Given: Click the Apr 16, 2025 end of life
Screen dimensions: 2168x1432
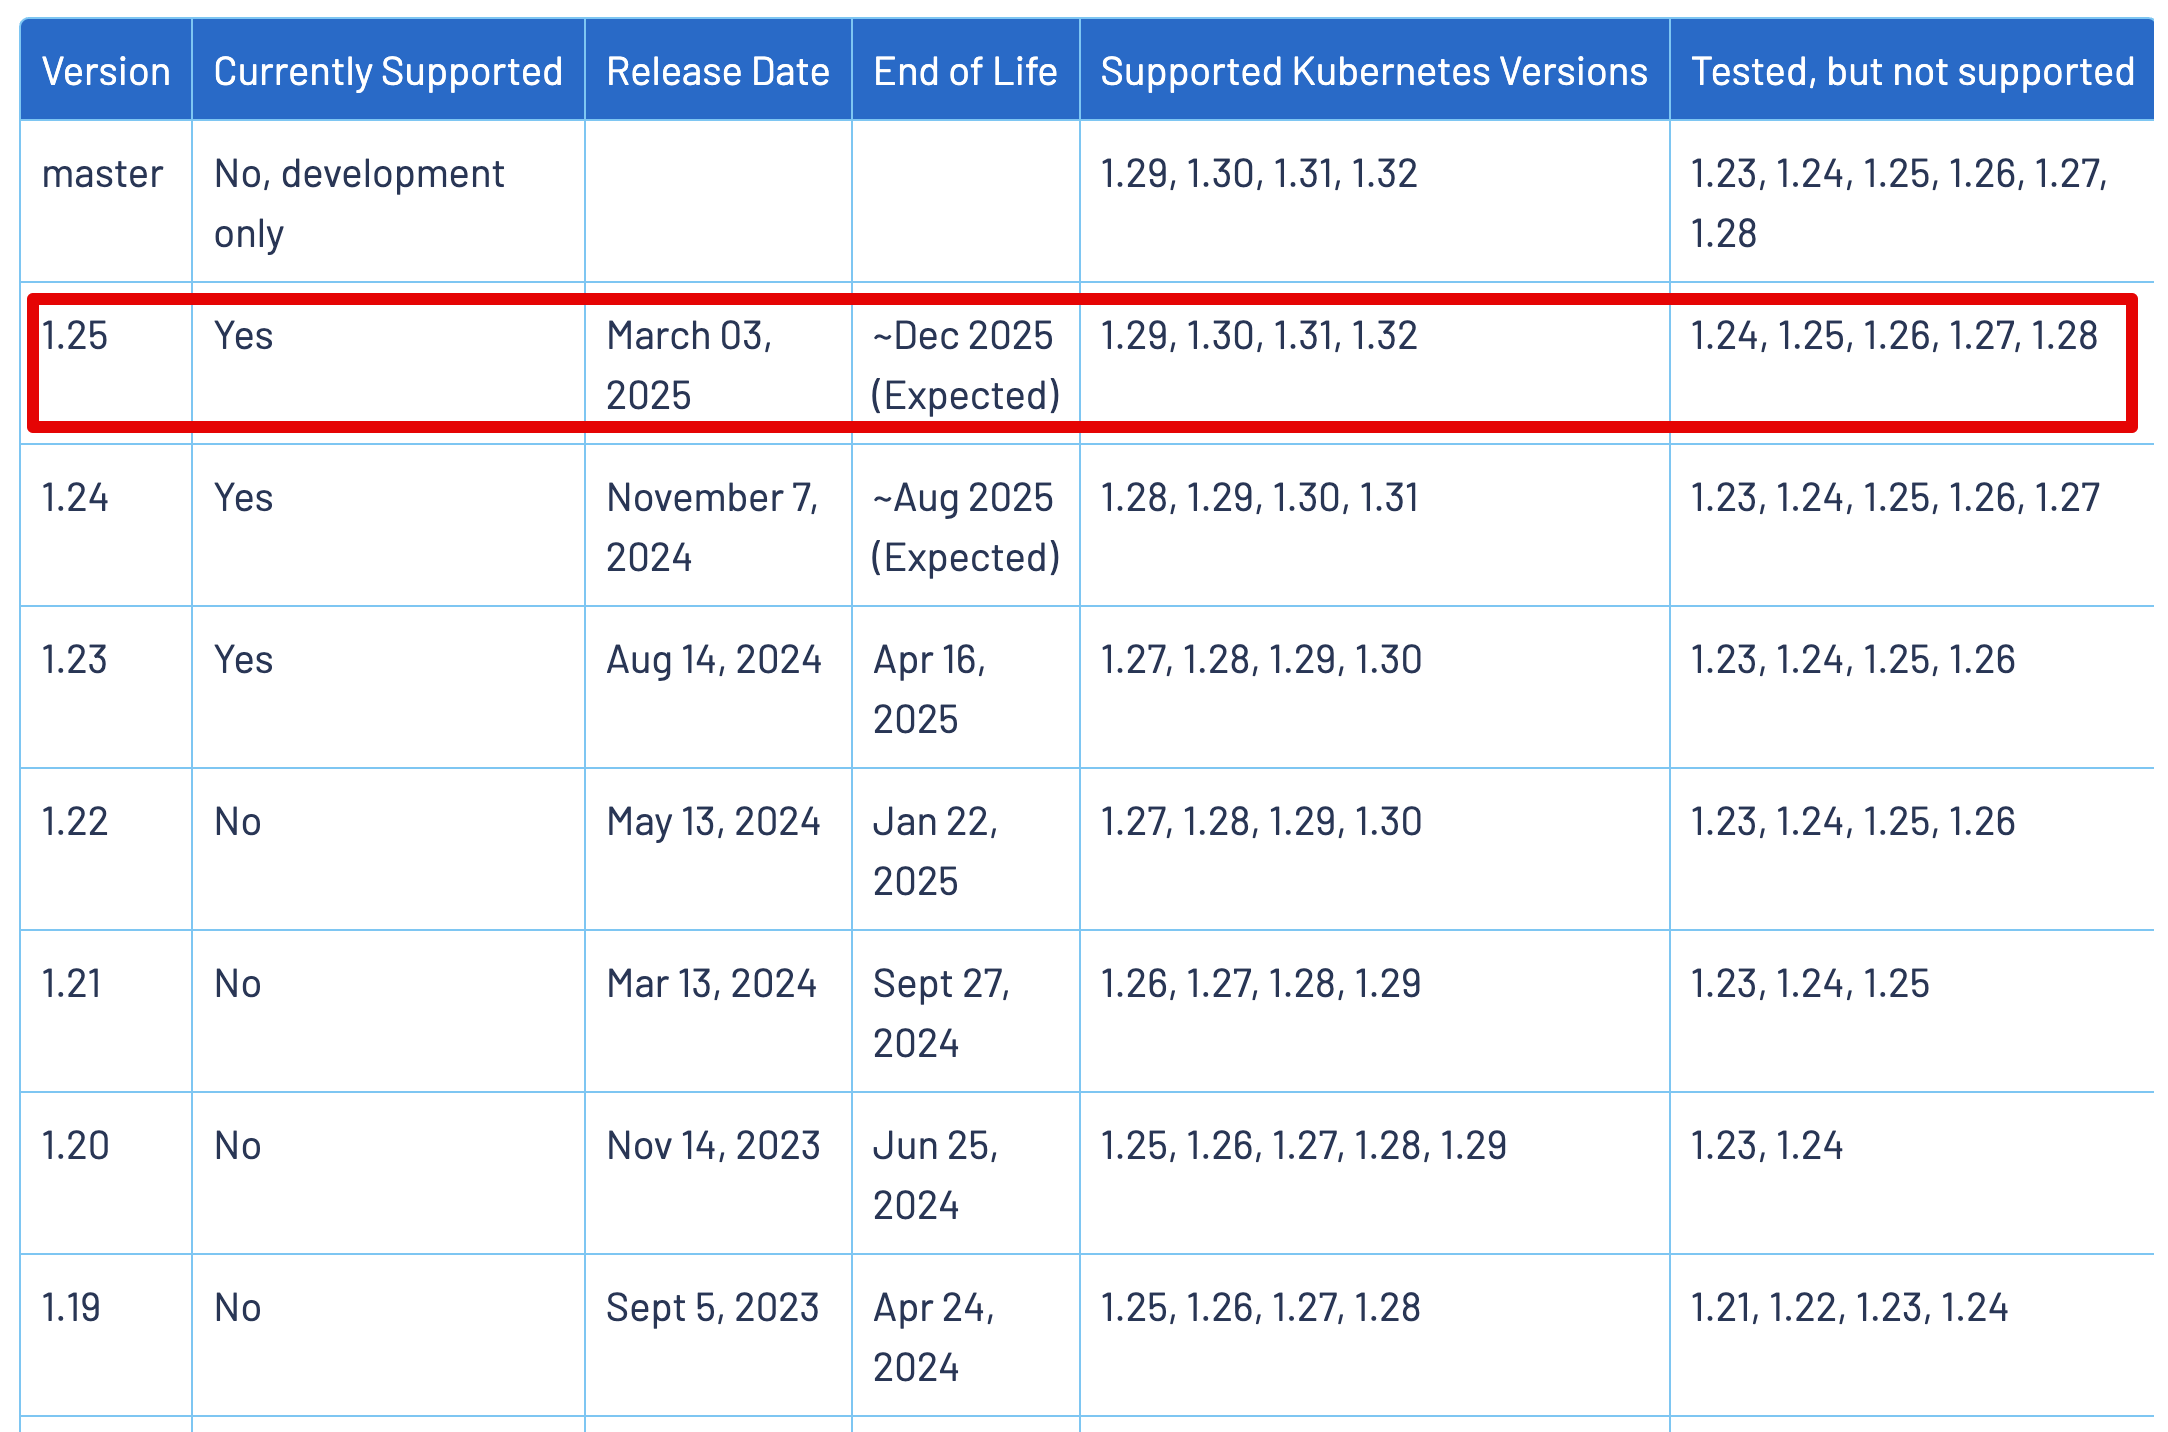Looking at the screenshot, I should [x=929, y=689].
